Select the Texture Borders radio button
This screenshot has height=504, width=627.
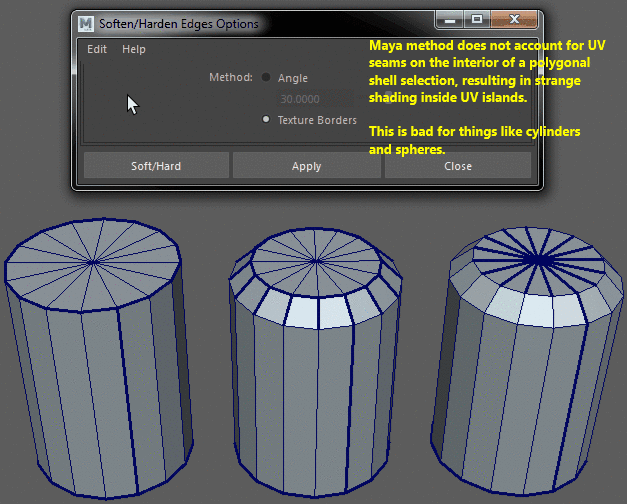tap(266, 119)
